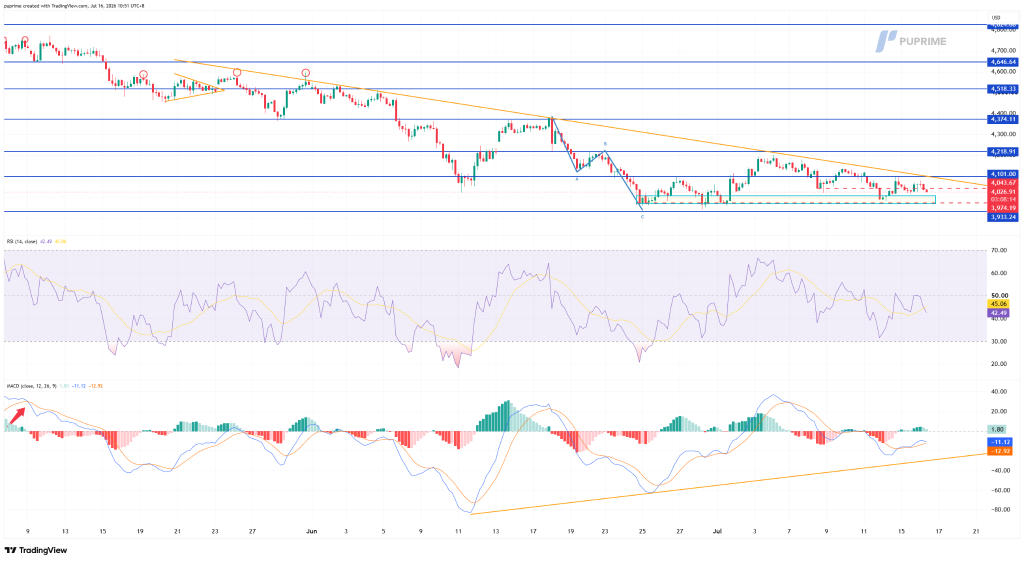The image size is (1024, 562).
Task: Click the wave label B at the swing high
Action: point(605,144)
